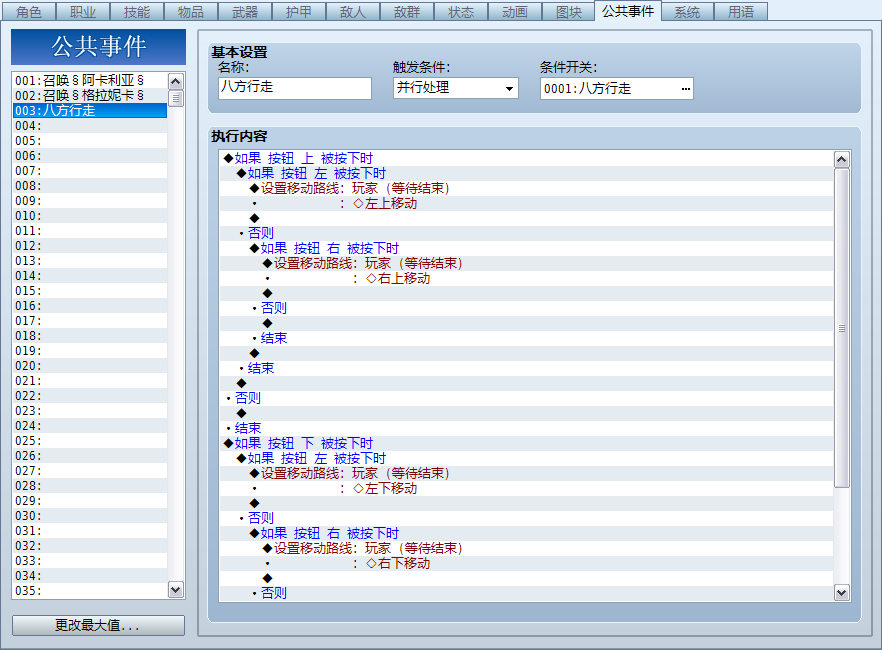Screen dimensions: 882x650
Task: Click 执行内容 scroll up arrow
Action: coord(842,160)
